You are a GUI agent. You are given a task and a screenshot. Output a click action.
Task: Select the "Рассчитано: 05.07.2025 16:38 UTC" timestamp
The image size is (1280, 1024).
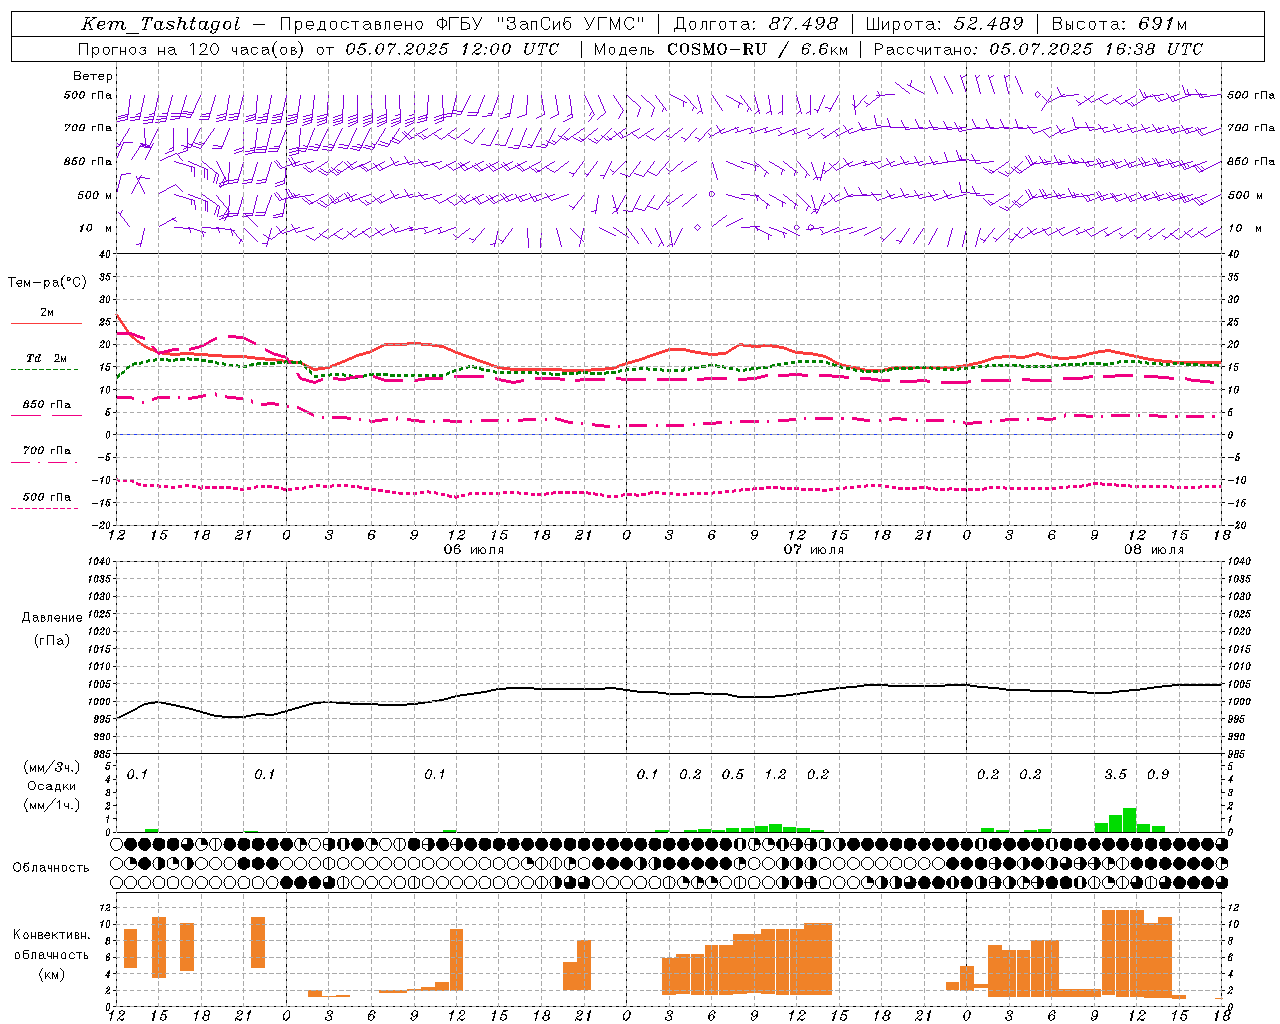(x=1039, y=49)
